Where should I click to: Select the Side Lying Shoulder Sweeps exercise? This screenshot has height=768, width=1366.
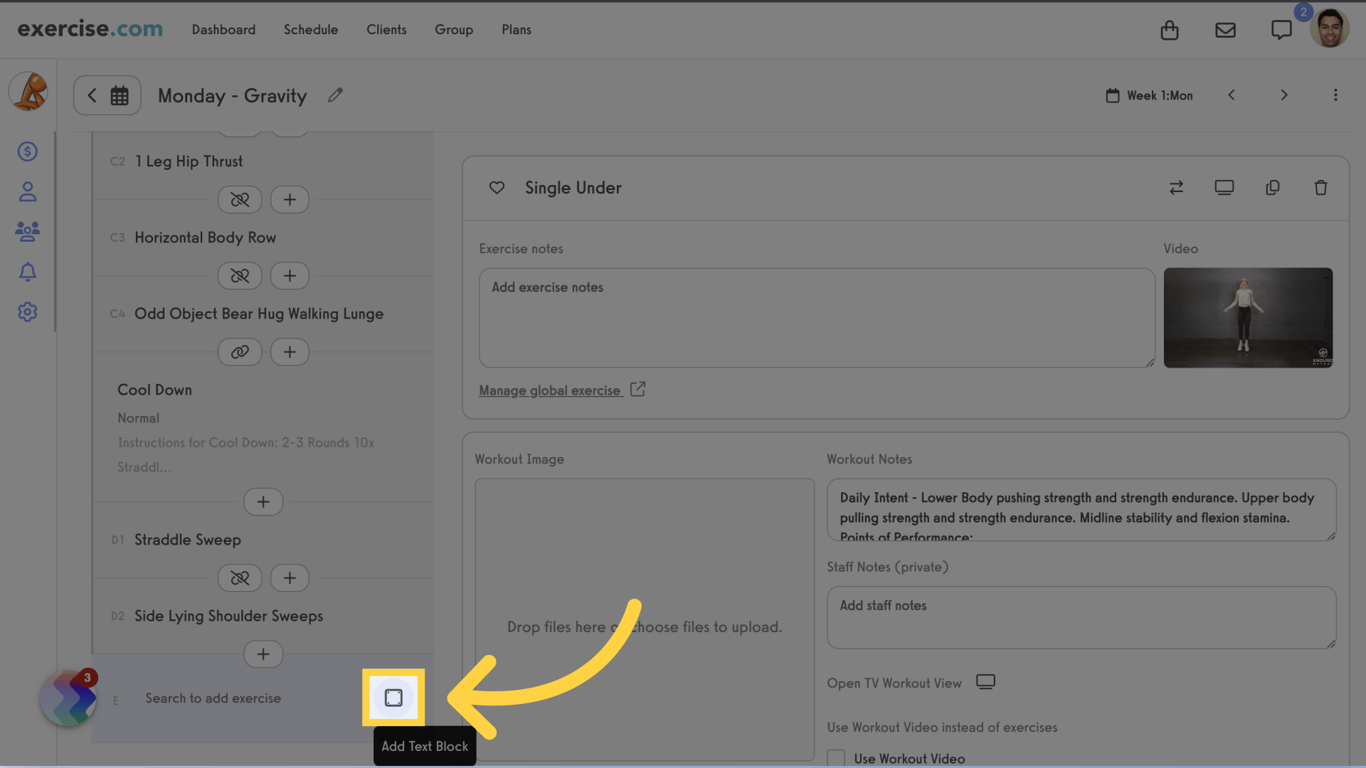pos(229,616)
